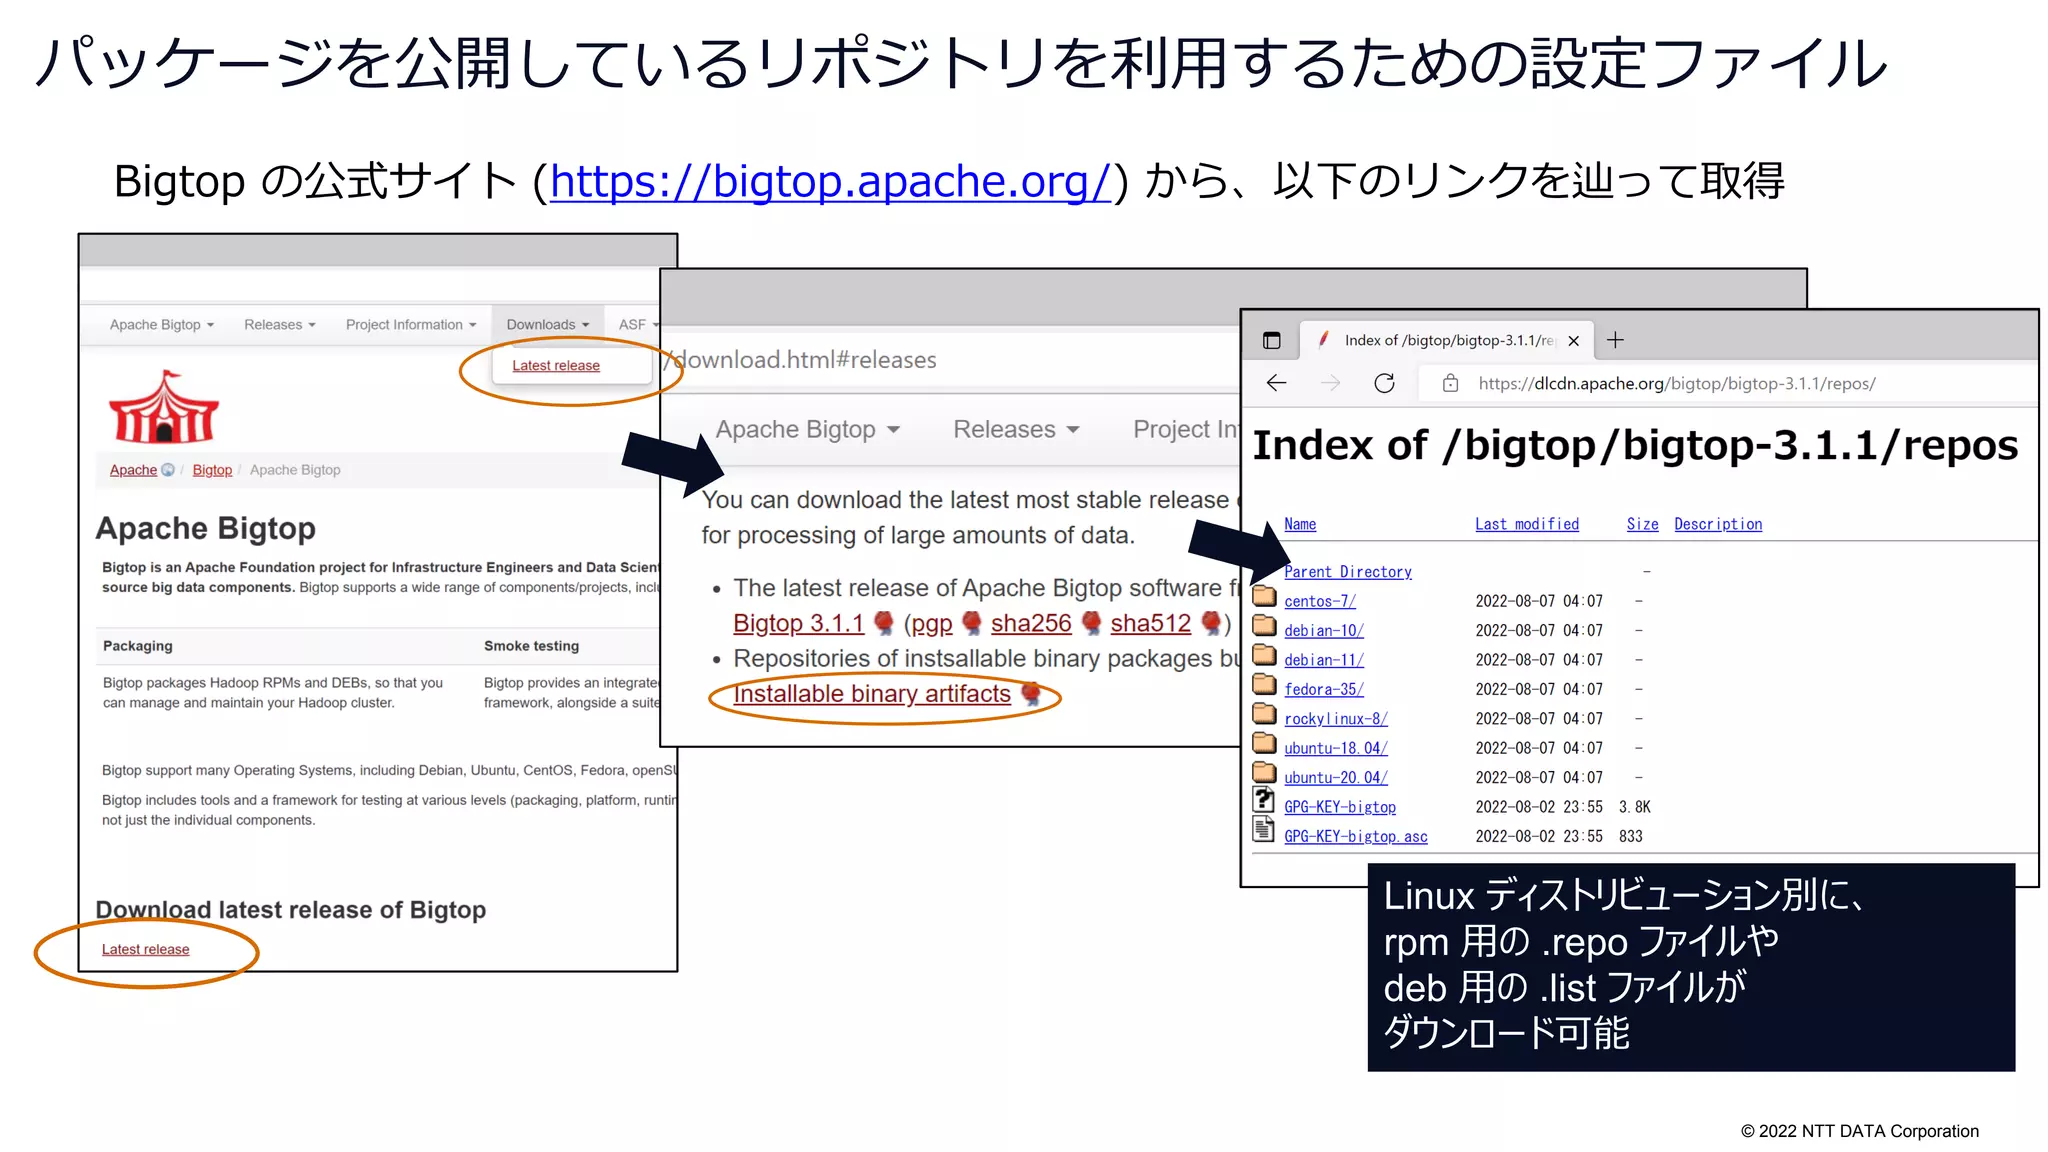The height and width of the screenshot is (1152, 2048).
Task: Click the unknown-file icon beside GPG-KEY-bigtop
Action: 1264,800
